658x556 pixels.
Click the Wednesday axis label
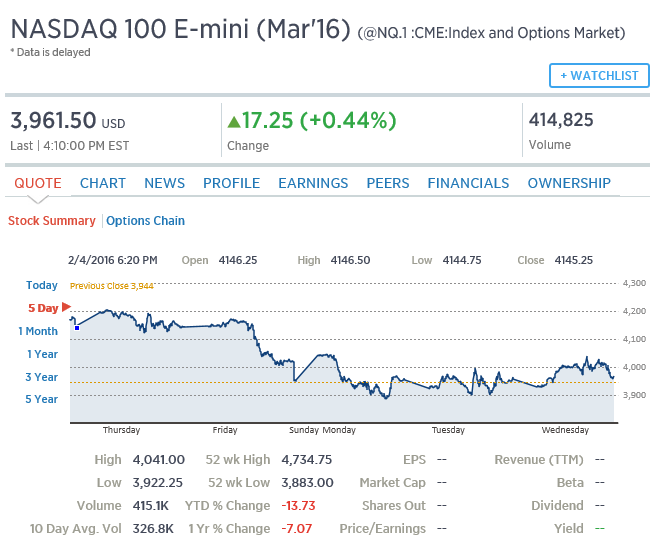[565, 430]
